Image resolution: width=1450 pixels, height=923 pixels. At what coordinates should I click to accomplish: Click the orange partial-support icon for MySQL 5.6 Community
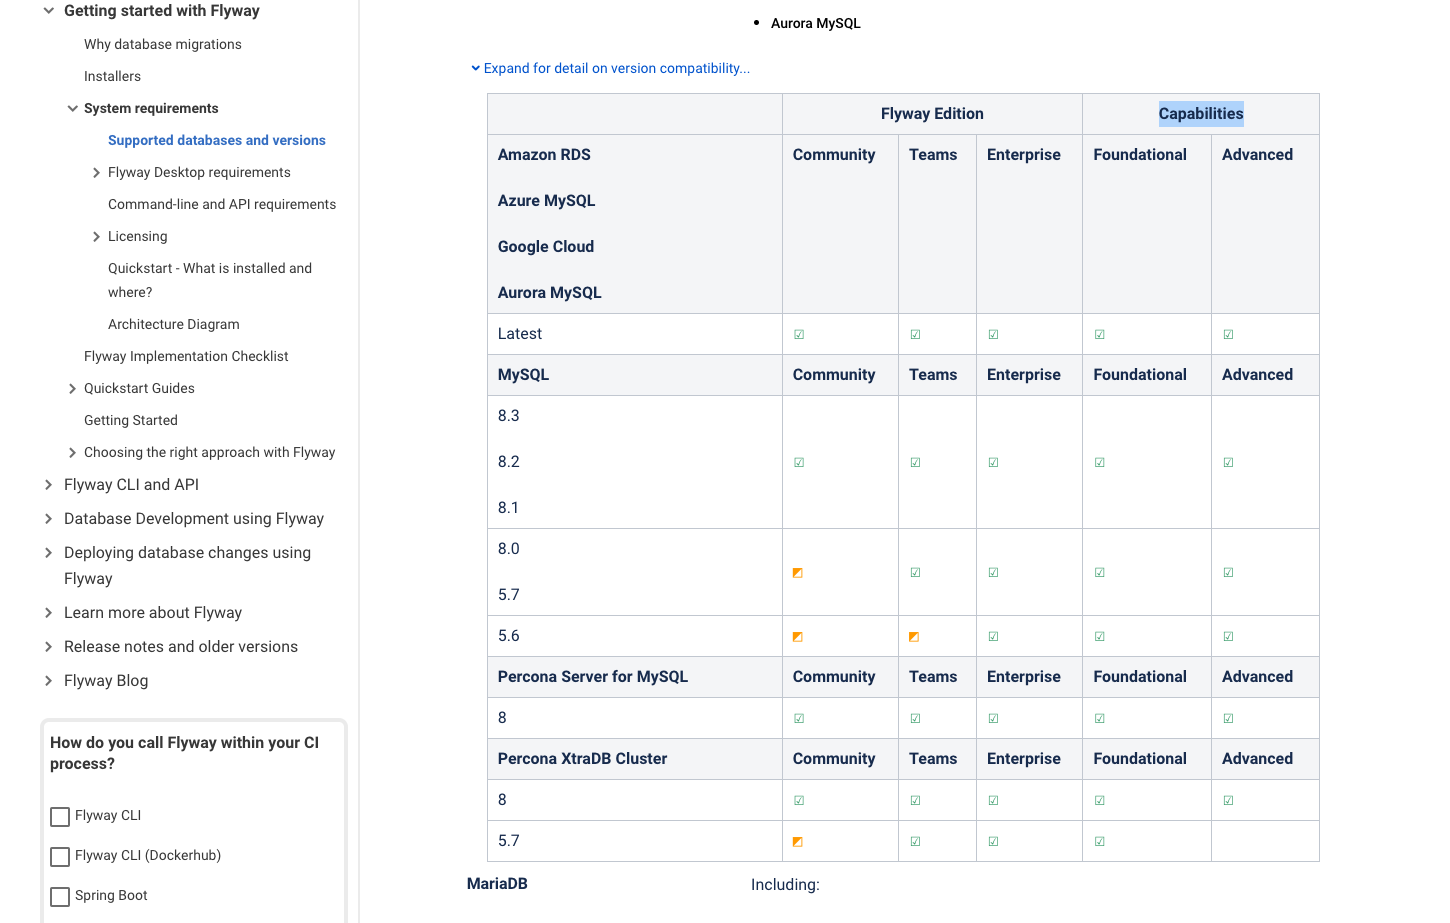pyautogui.click(x=798, y=637)
